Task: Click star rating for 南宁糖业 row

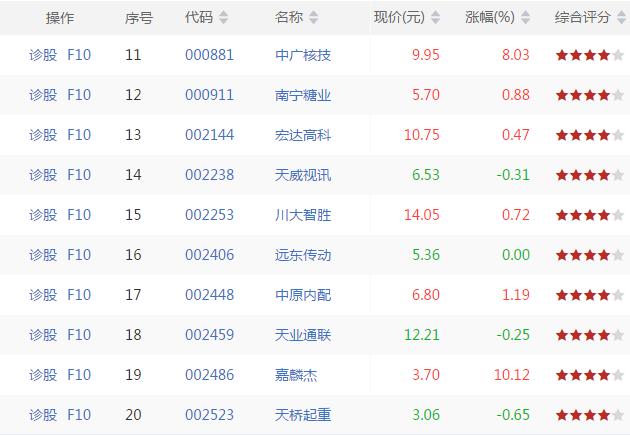Action: click(x=589, y=95)
